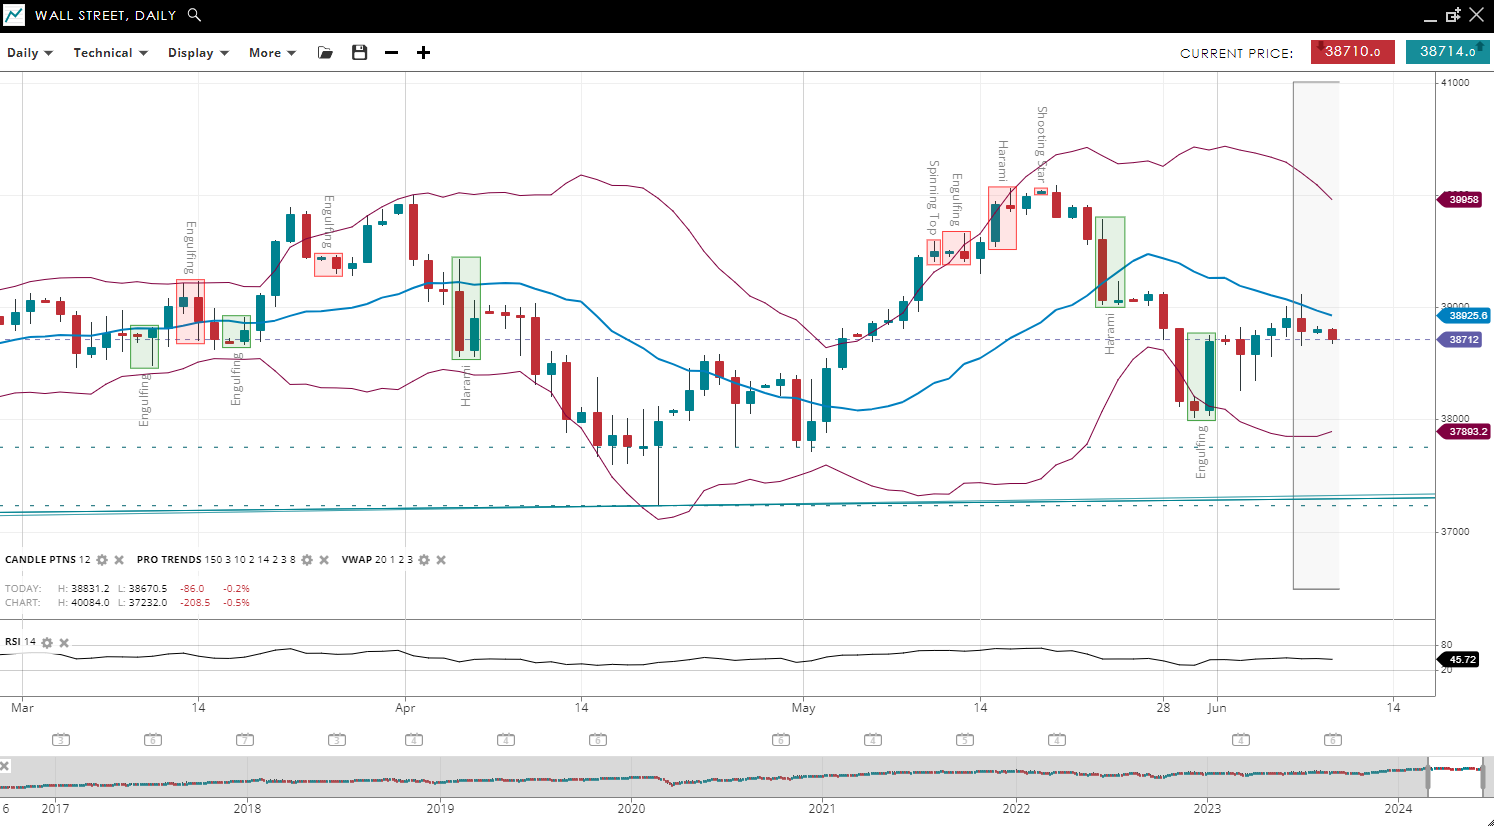Click the red sell price 38710.0 button
This screenshot has width=1494, height=826.
pyautogui.click(x=1352, y=52)
